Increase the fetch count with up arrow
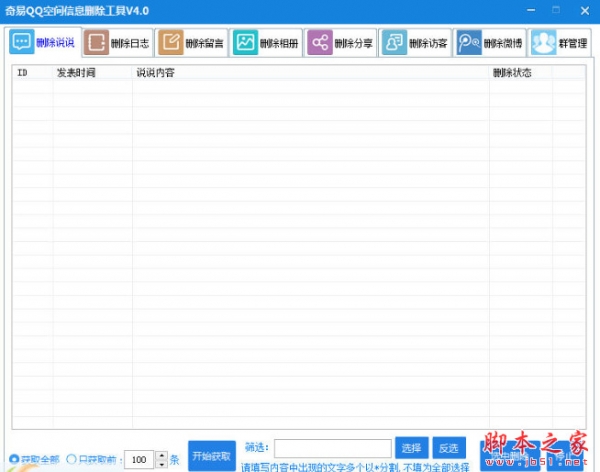The width and height of the screenshot is (600, 472). coord(161,455)
